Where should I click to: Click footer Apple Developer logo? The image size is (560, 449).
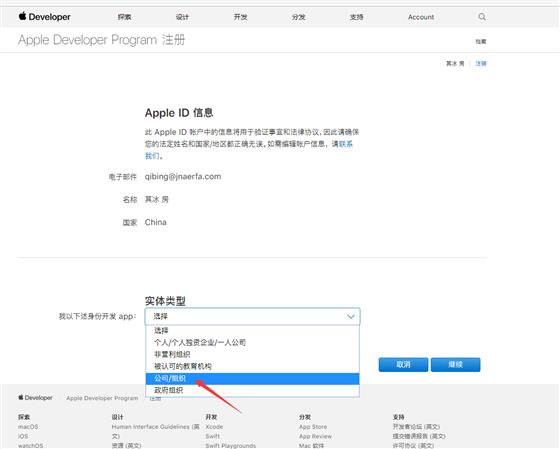tap(35, 398)
